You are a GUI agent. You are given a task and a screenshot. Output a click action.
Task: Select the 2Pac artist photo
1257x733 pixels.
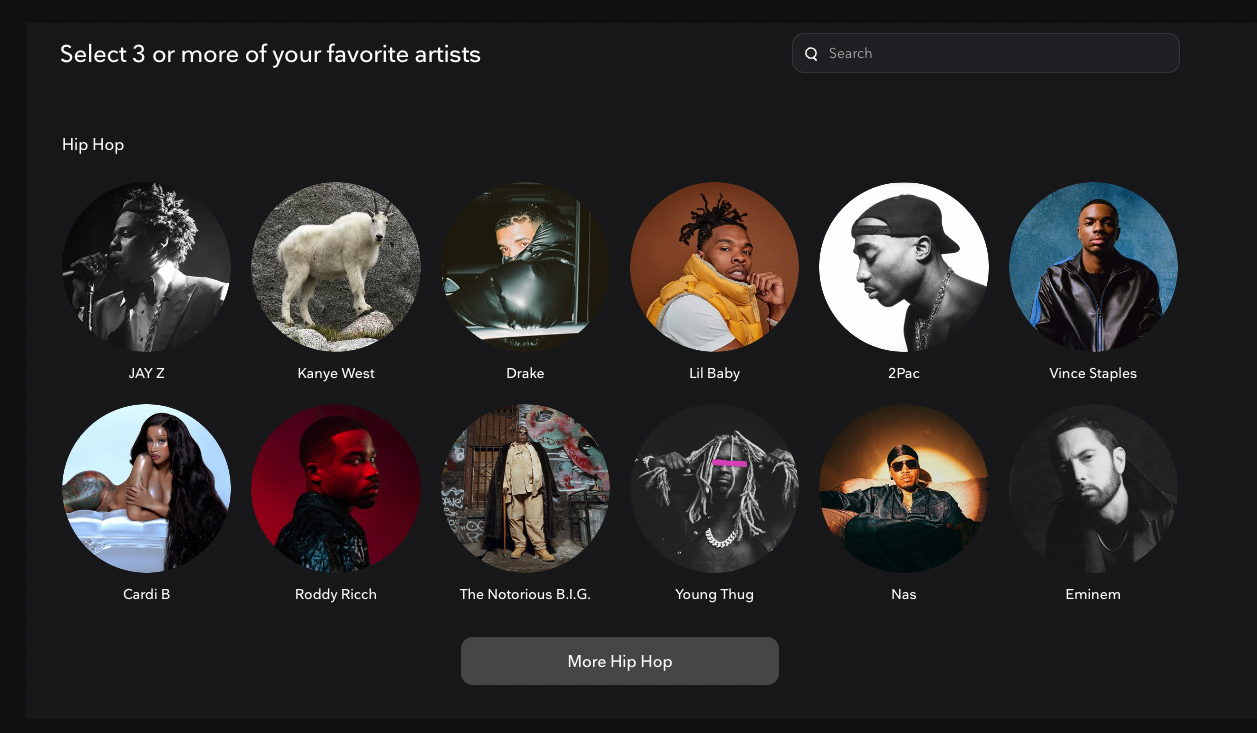click(904, 267)
